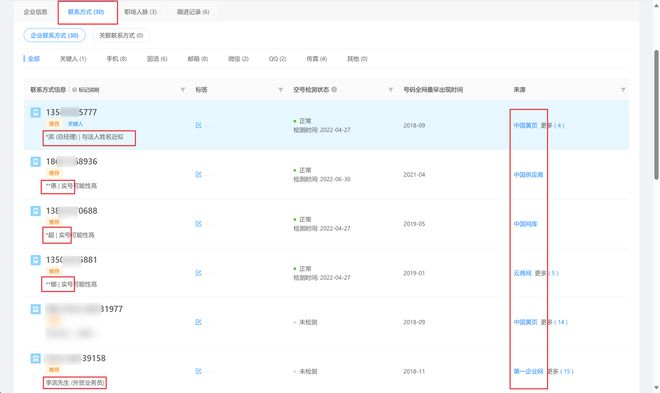Select the 联系方式 (30) tab
The width and height of the screenshot is (660, 393).
[x=86, y=12]
